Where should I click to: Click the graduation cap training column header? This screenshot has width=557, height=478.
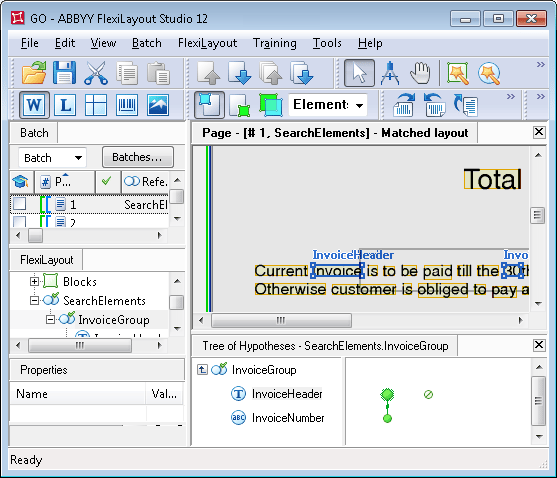click(x=21, y=182)
